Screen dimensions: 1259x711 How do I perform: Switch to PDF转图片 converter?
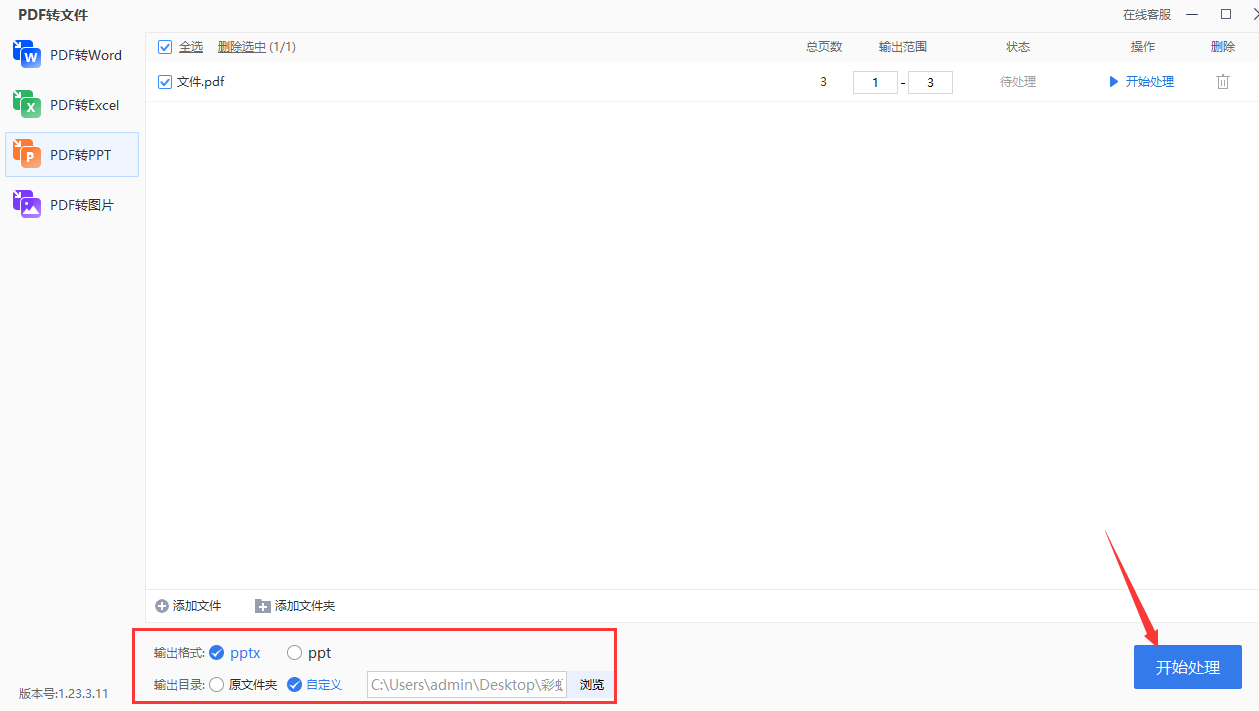71,205
